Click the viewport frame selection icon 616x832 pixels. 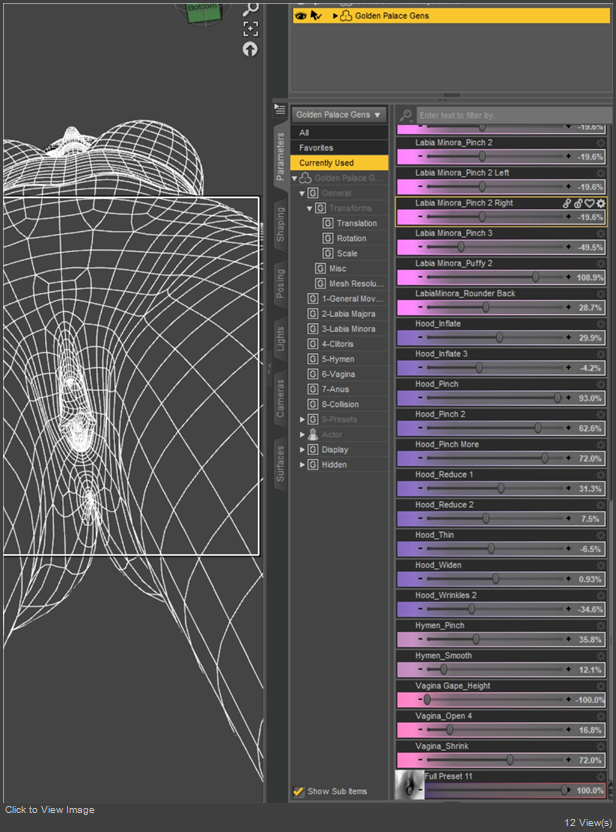[250, 28]
